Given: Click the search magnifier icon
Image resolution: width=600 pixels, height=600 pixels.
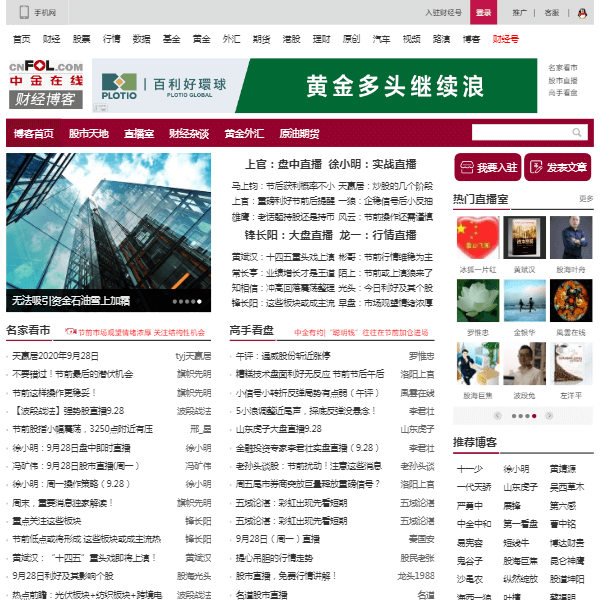Looking at the screenshot, I should 577,132.
